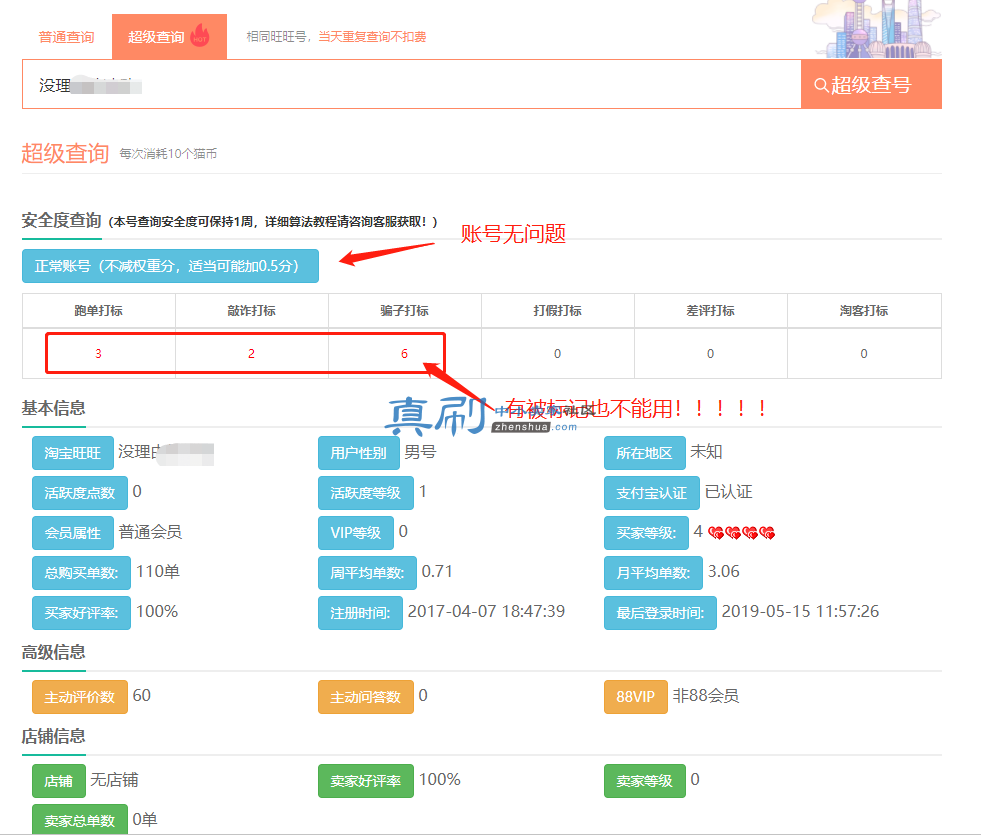Click the 当天重复查询不扣费 notice text
981x835 pixels.
pyautogui.click(x=372, y=37)
